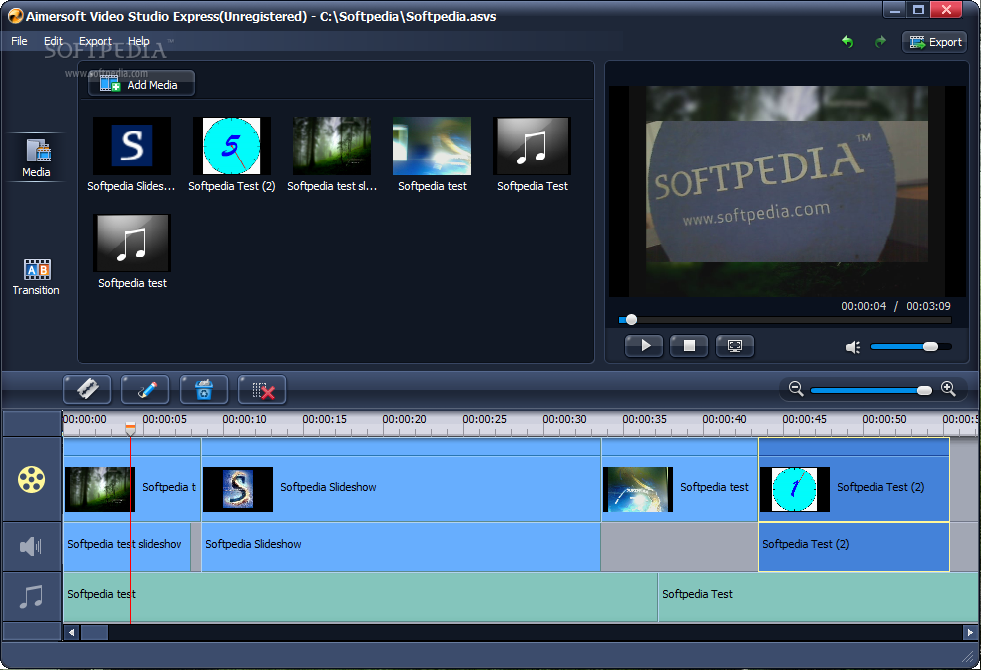Click the audio track speaker icon
Screen dimensions: 981x670
point(31,546)
